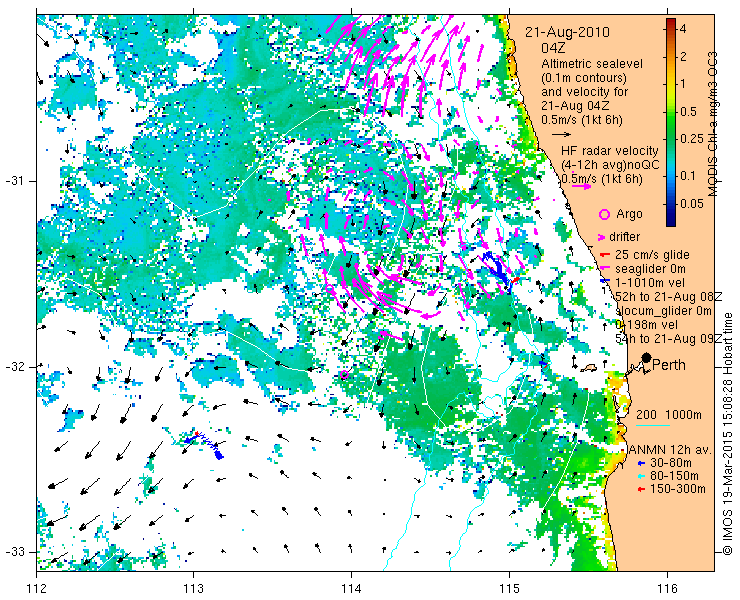740x600 pixels.
Task: Click the longitude axis label 114
Action: click(x=351, y=589)
